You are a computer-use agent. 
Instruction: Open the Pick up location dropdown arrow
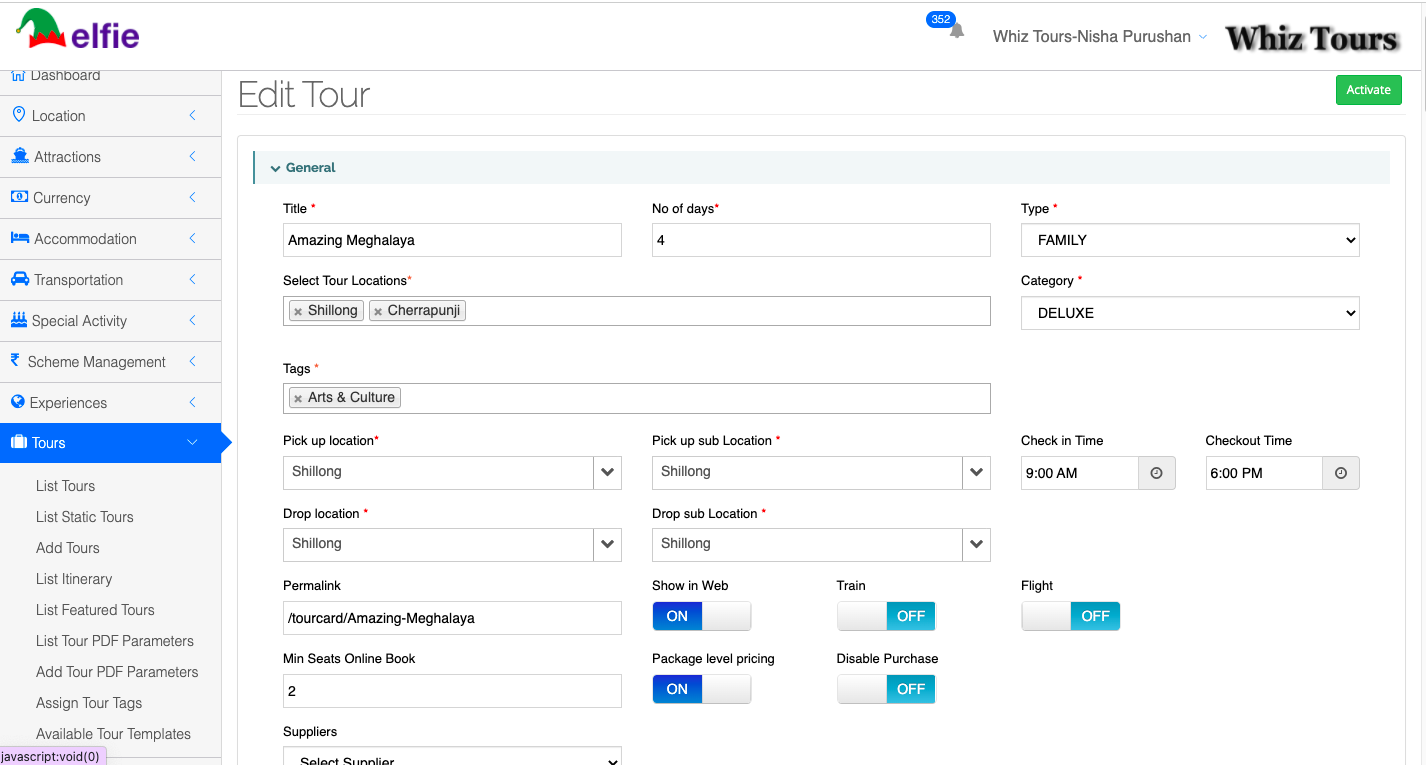click(x=607, y=473)
